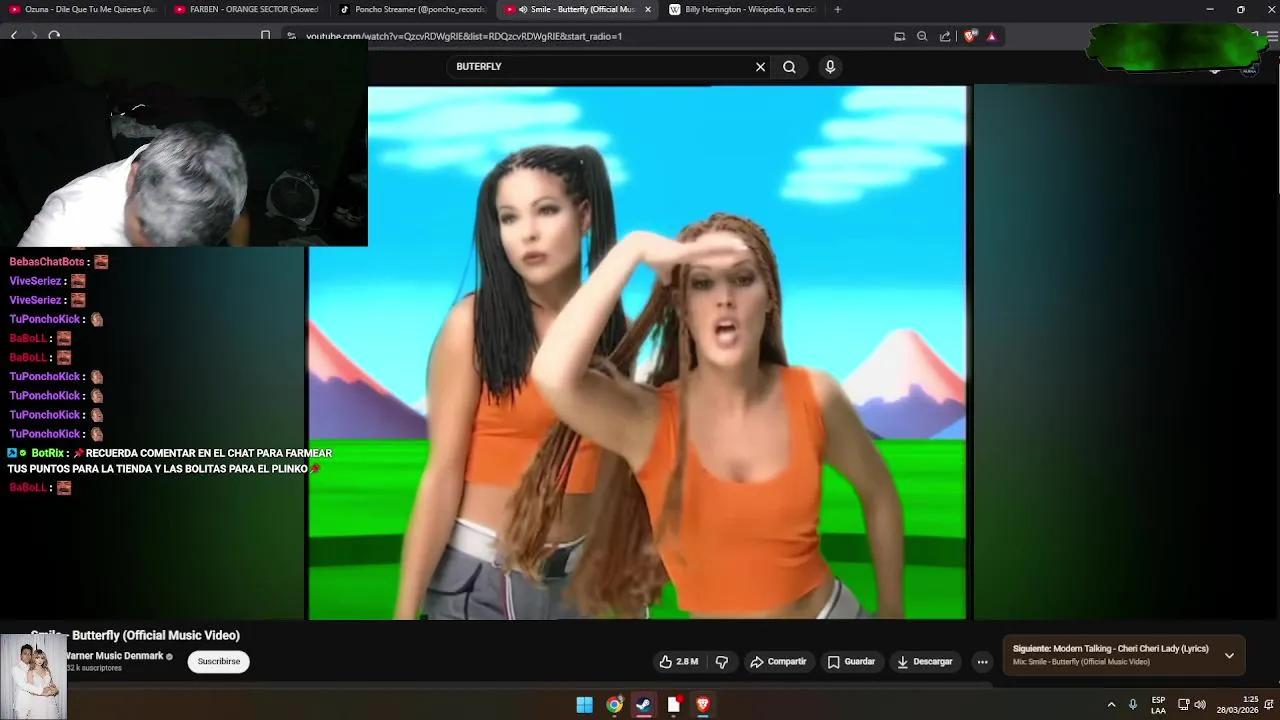Expand the Siguiente queue panel chevron
This screenshot has height=720, width=1280.
pyautogui.click(x=1229, y=656)
